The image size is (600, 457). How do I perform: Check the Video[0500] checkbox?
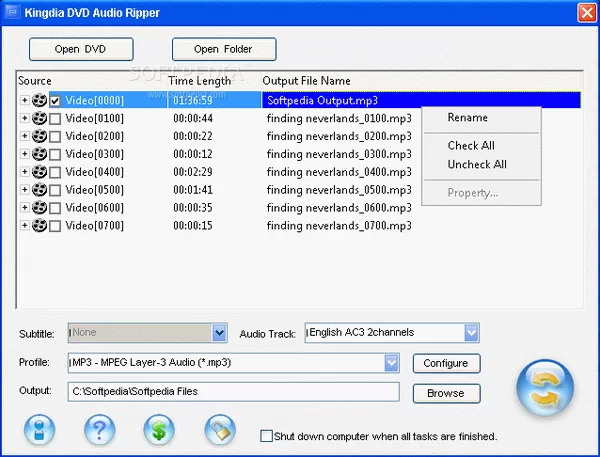tap(55, 190)
